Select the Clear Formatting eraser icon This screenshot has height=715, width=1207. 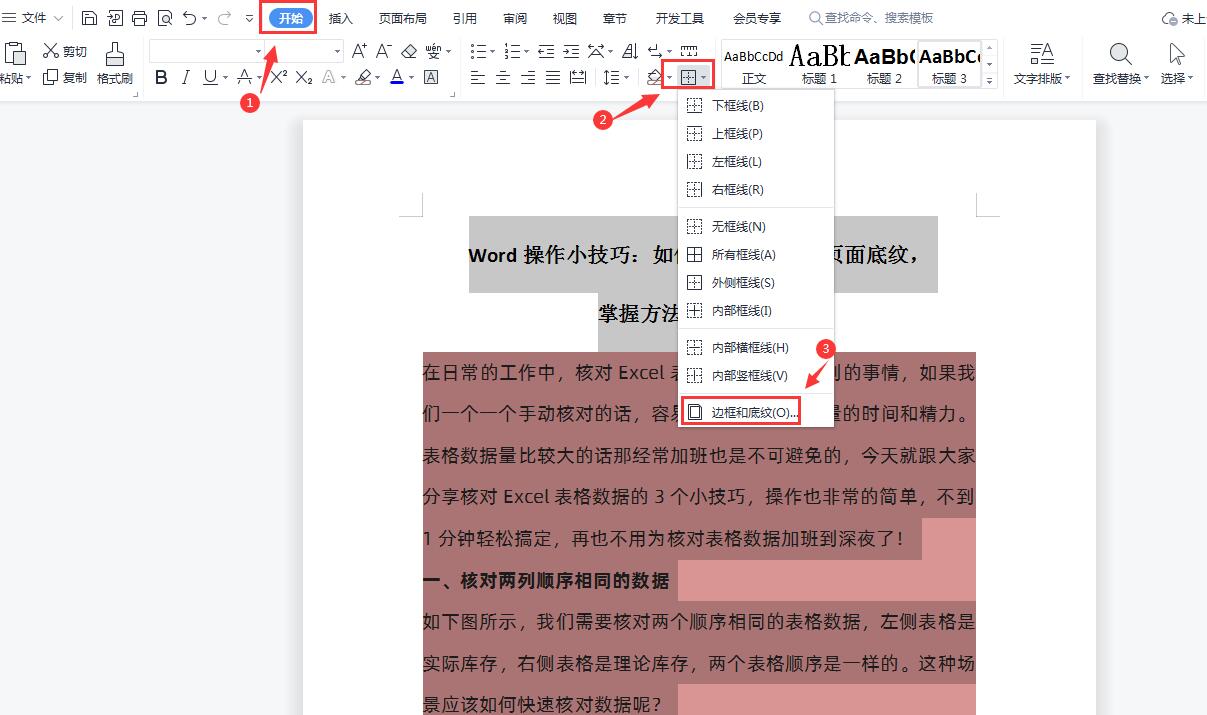(x=408, y=50)
